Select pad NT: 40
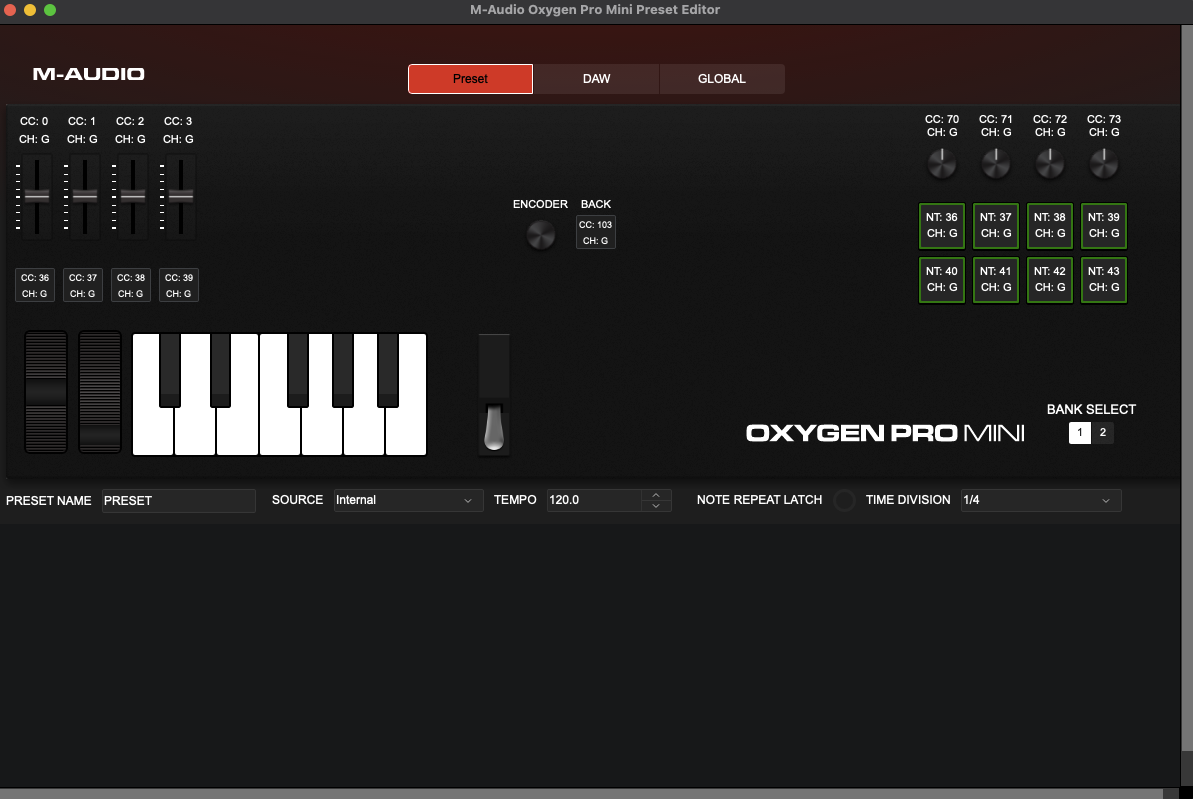Image resolution: width=1193 pixels, height=799 pixels. click(942, 279)
